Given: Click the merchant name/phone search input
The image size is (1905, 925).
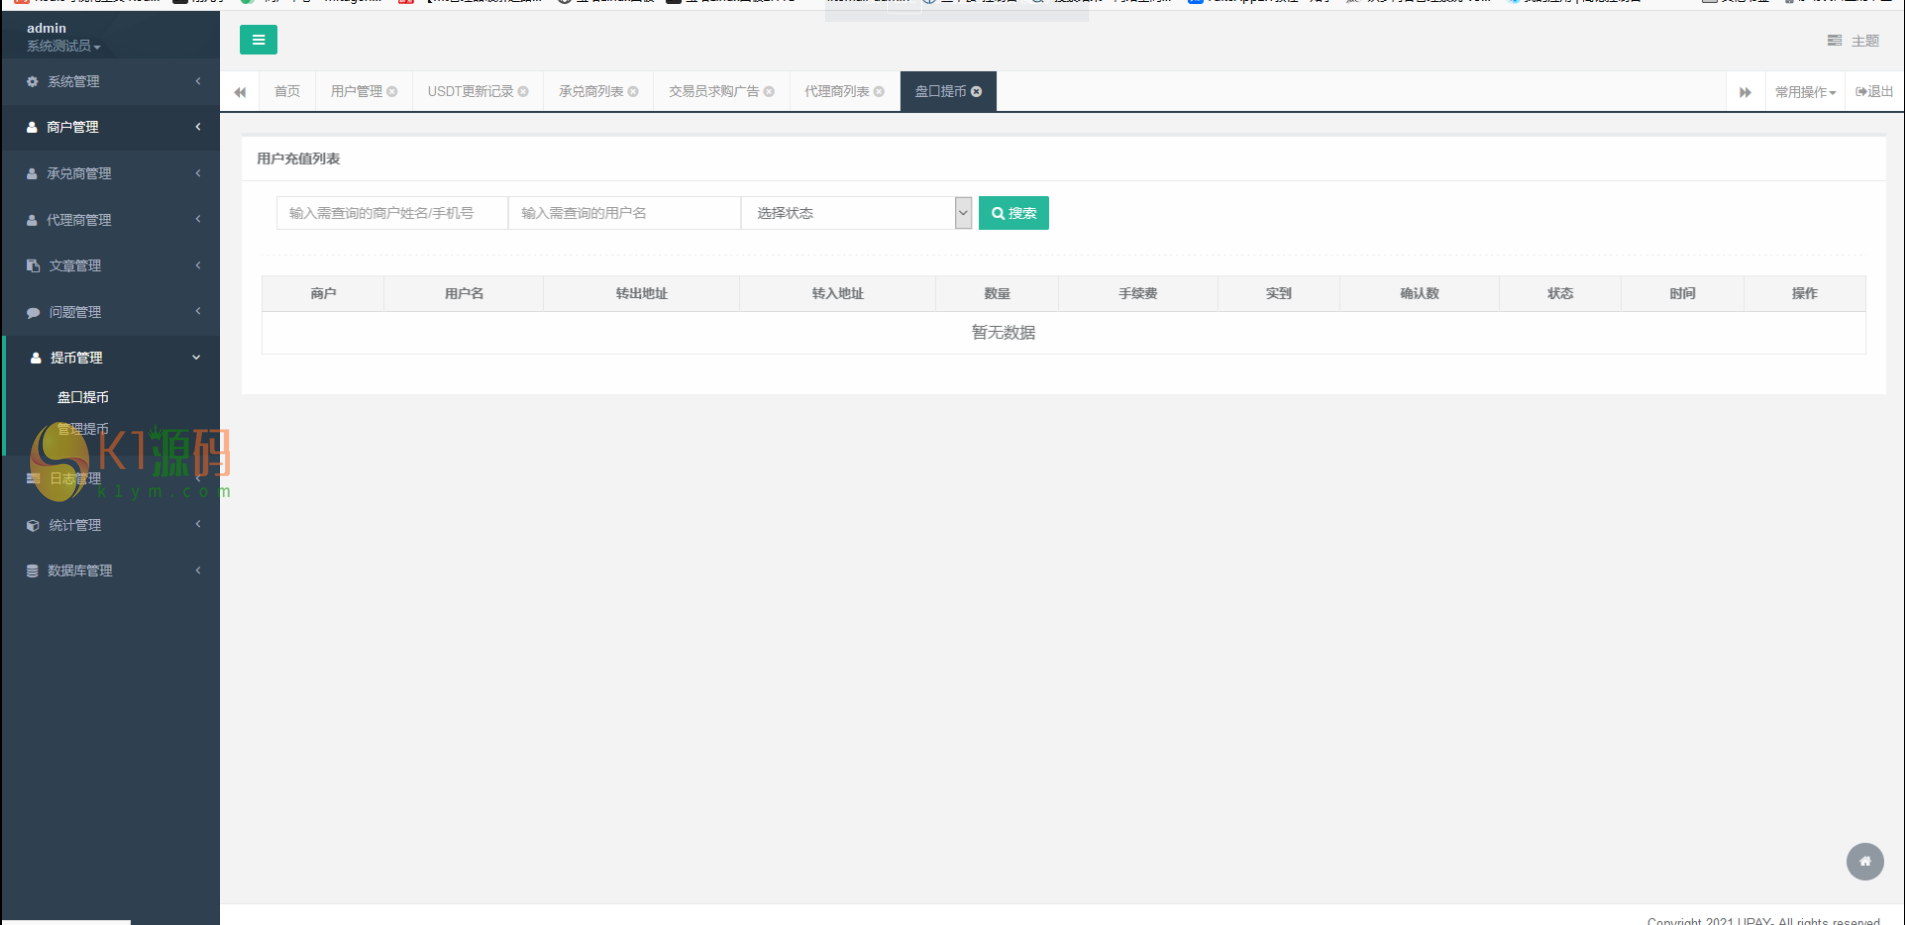Looking at the screenshot, I should click(x=391, y=212).
